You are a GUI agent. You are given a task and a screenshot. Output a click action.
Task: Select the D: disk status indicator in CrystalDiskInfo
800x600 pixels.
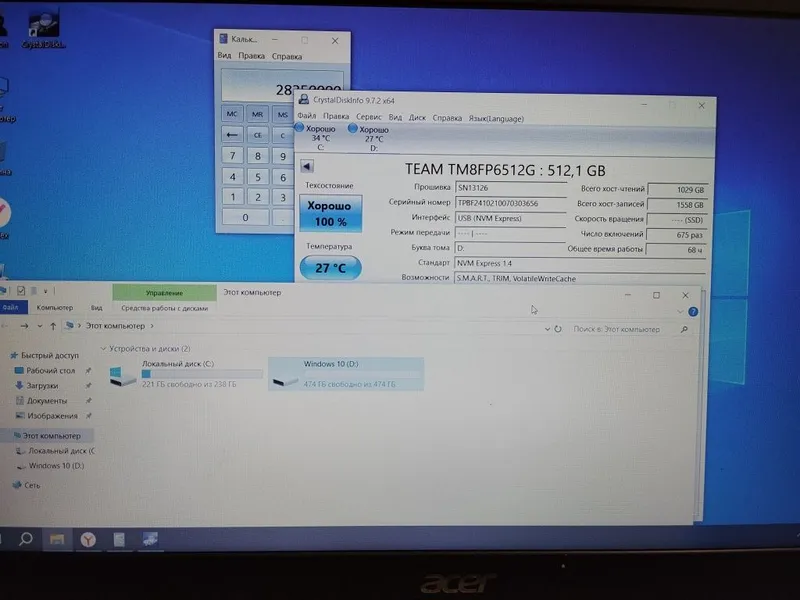369,138
